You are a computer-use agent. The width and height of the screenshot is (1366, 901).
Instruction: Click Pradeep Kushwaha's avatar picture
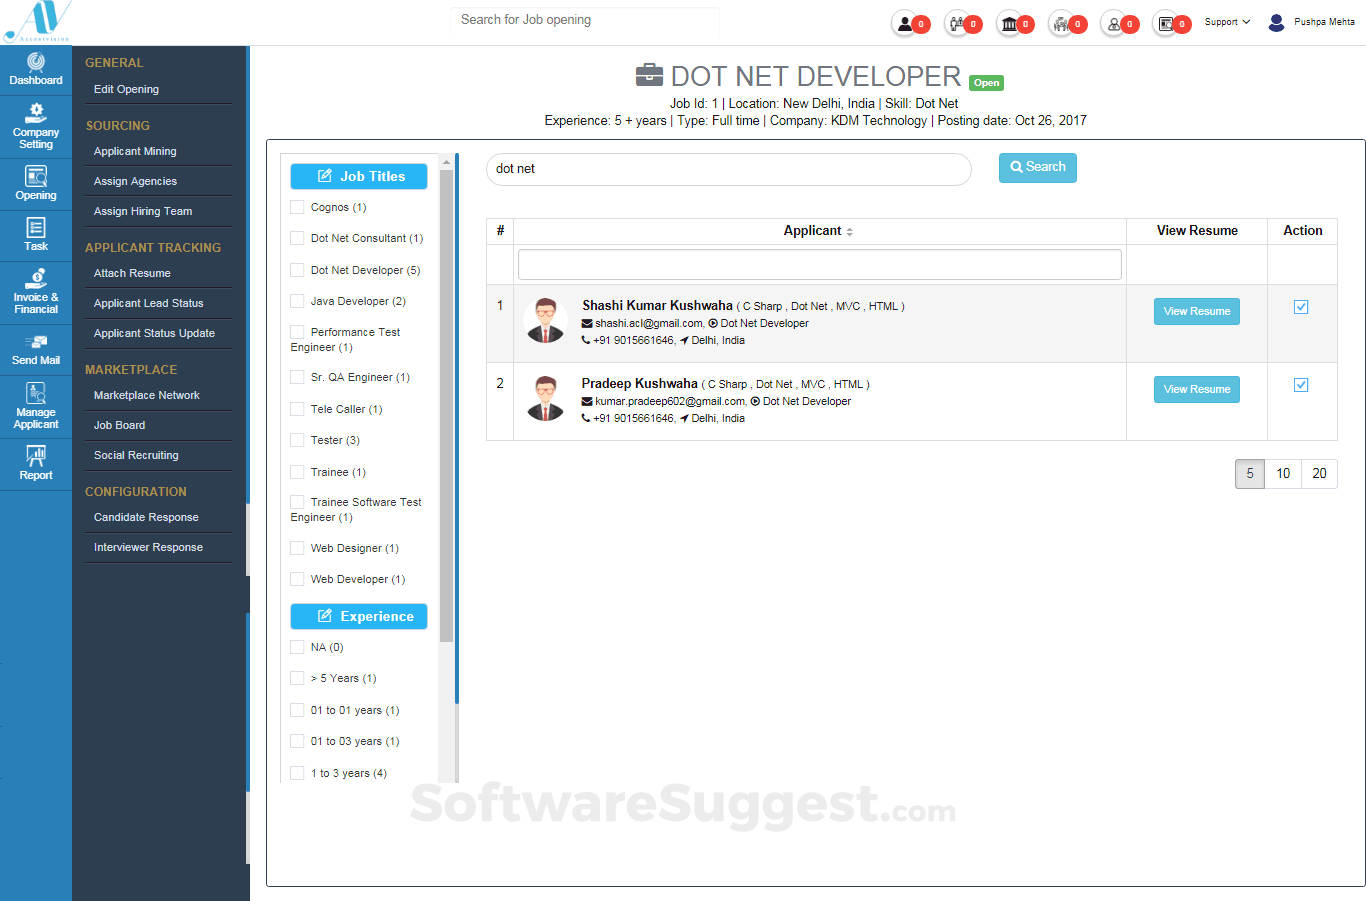545,398
